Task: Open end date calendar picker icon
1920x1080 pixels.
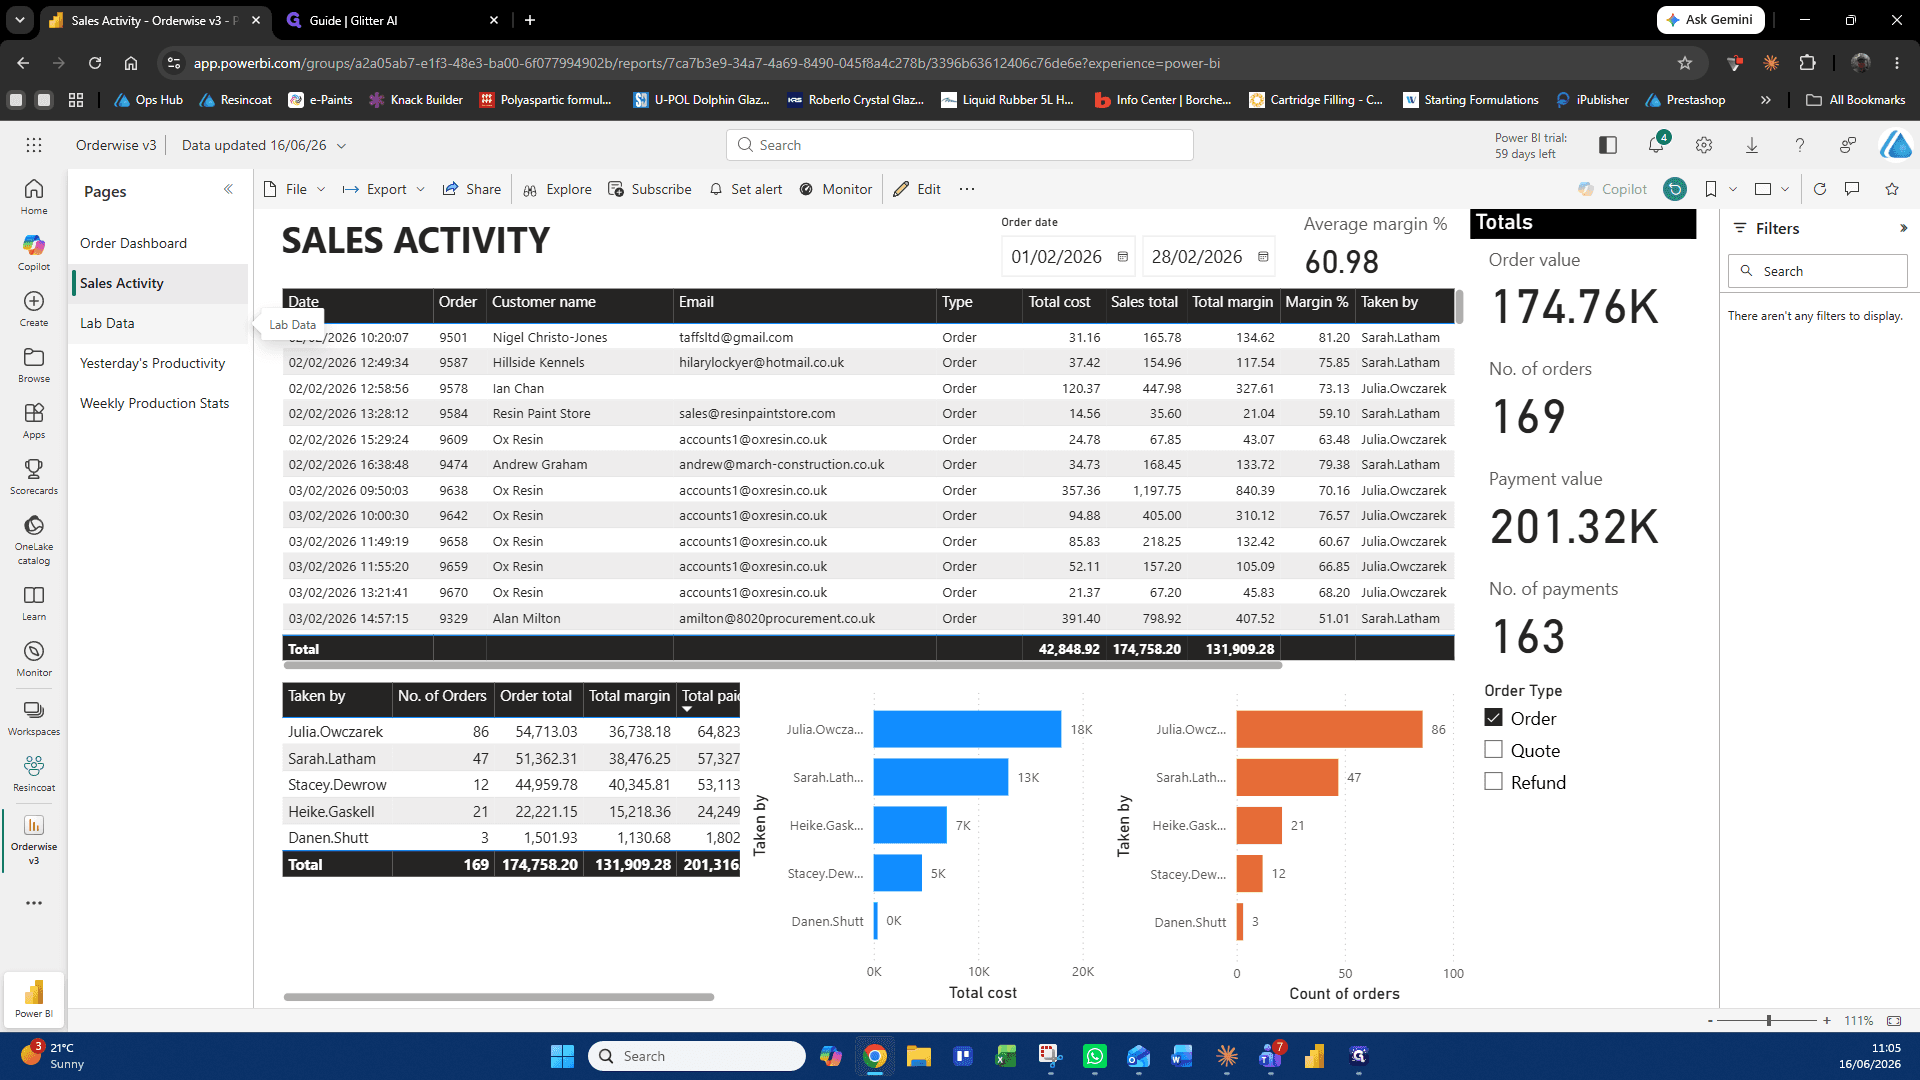Action: pos(1263,257)
